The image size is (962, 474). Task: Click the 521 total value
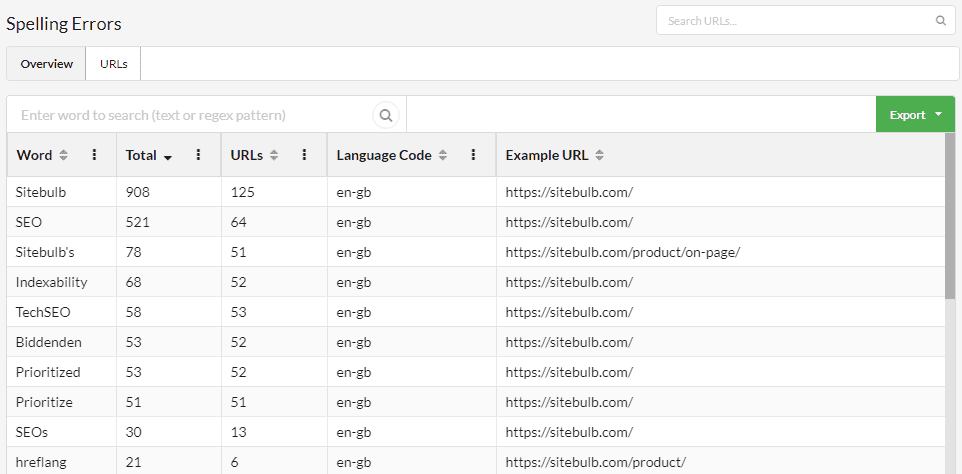(x=137, y=222)
